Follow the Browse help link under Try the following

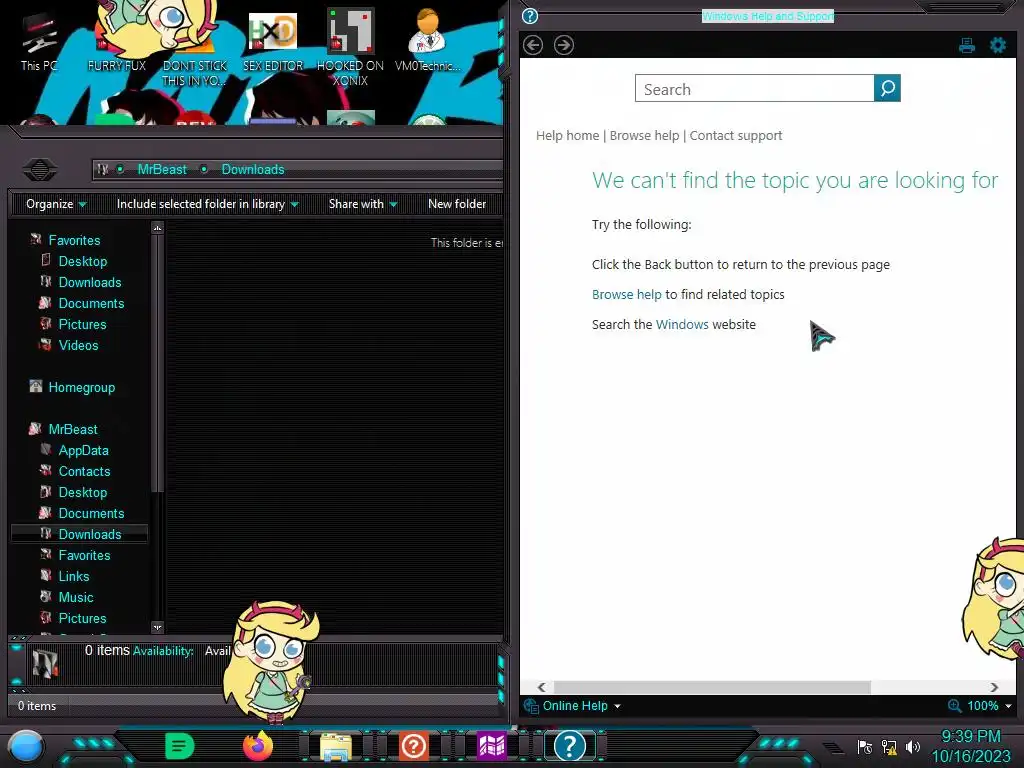click(626, 295)
